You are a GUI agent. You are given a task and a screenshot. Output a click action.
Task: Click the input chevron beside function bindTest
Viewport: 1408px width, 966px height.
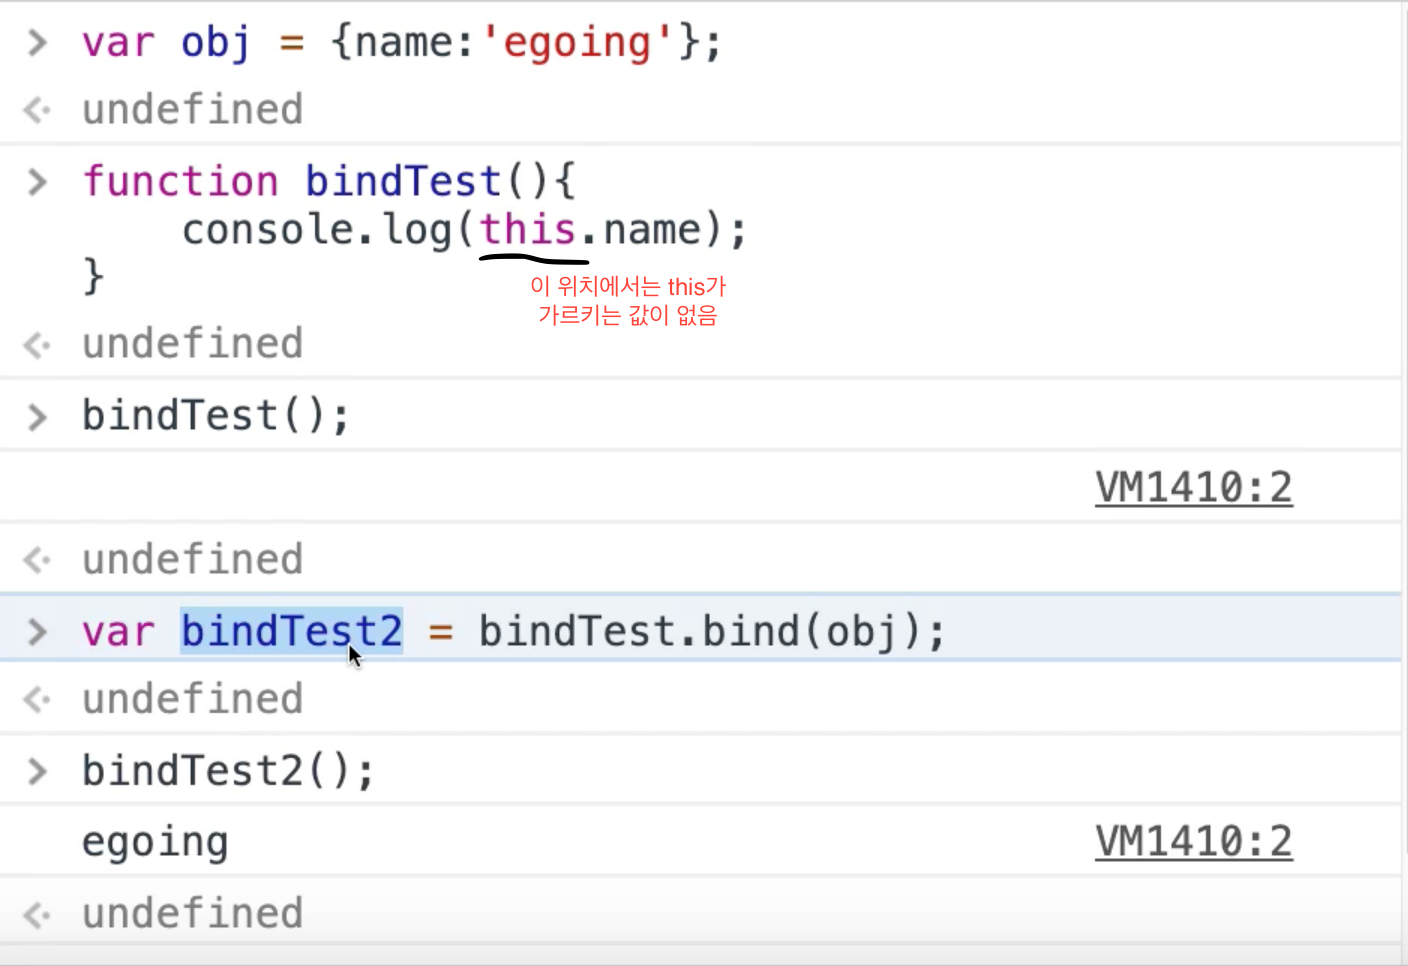tap(37, 182)
